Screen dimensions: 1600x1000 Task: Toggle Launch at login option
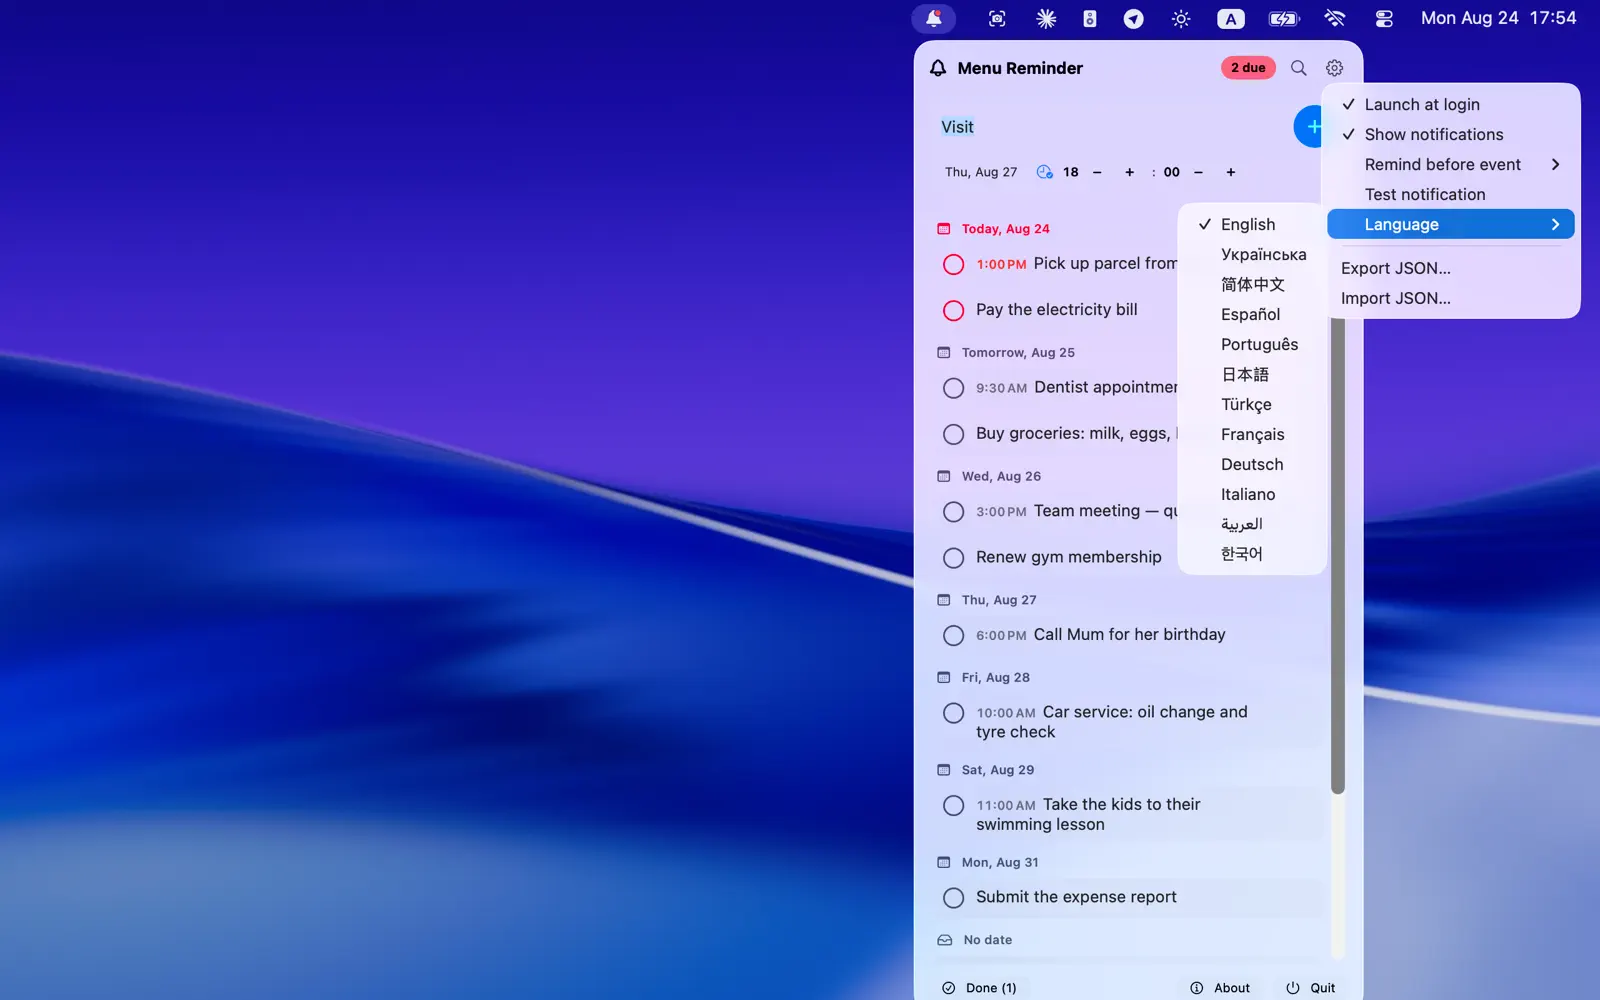(x=1450, y=104)
